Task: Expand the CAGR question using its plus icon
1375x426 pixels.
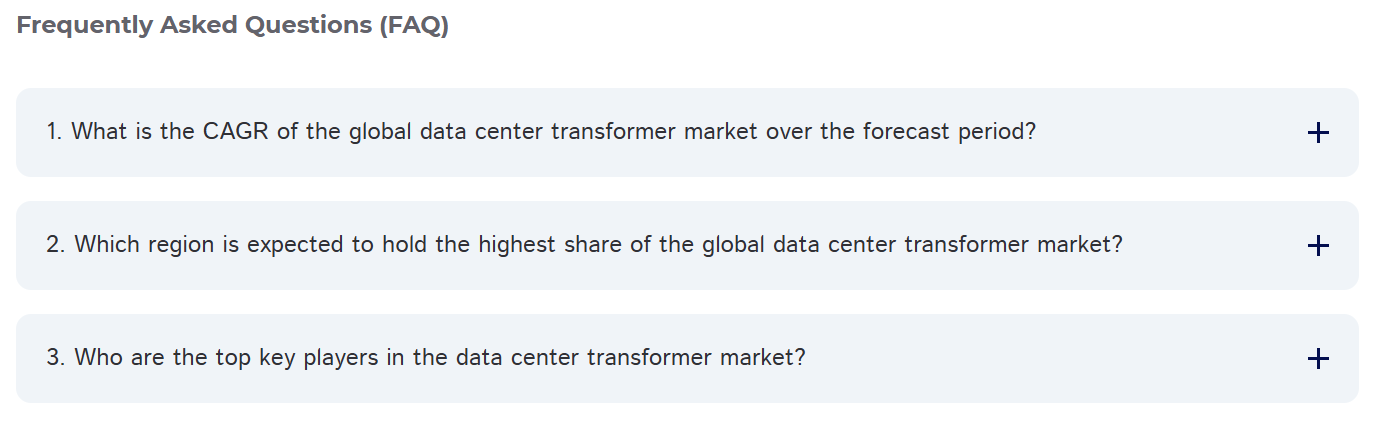Action: point(1318,132)
